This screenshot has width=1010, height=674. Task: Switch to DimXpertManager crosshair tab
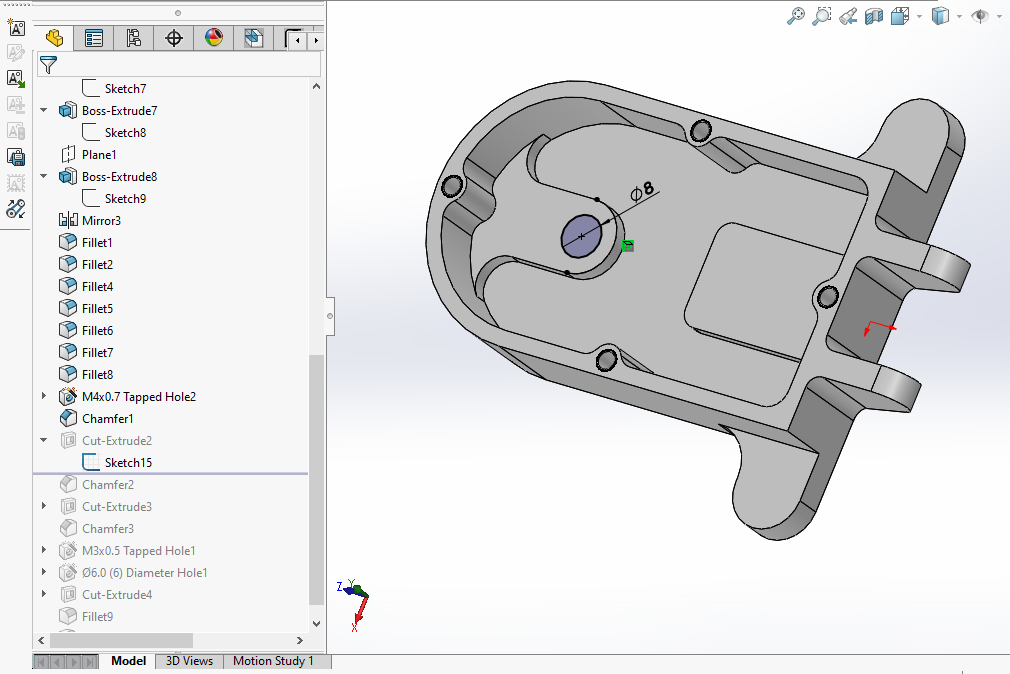[174, 39]
